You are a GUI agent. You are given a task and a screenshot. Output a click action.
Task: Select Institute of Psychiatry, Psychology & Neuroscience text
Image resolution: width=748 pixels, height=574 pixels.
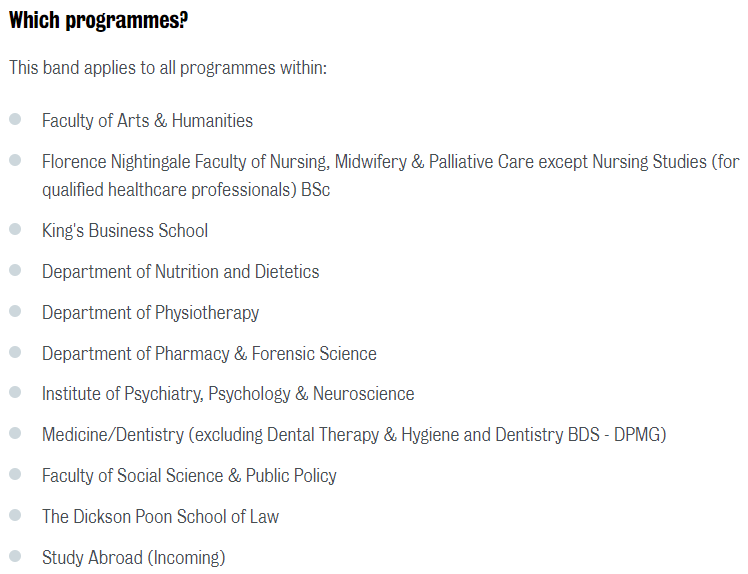[x=228, y=394]
